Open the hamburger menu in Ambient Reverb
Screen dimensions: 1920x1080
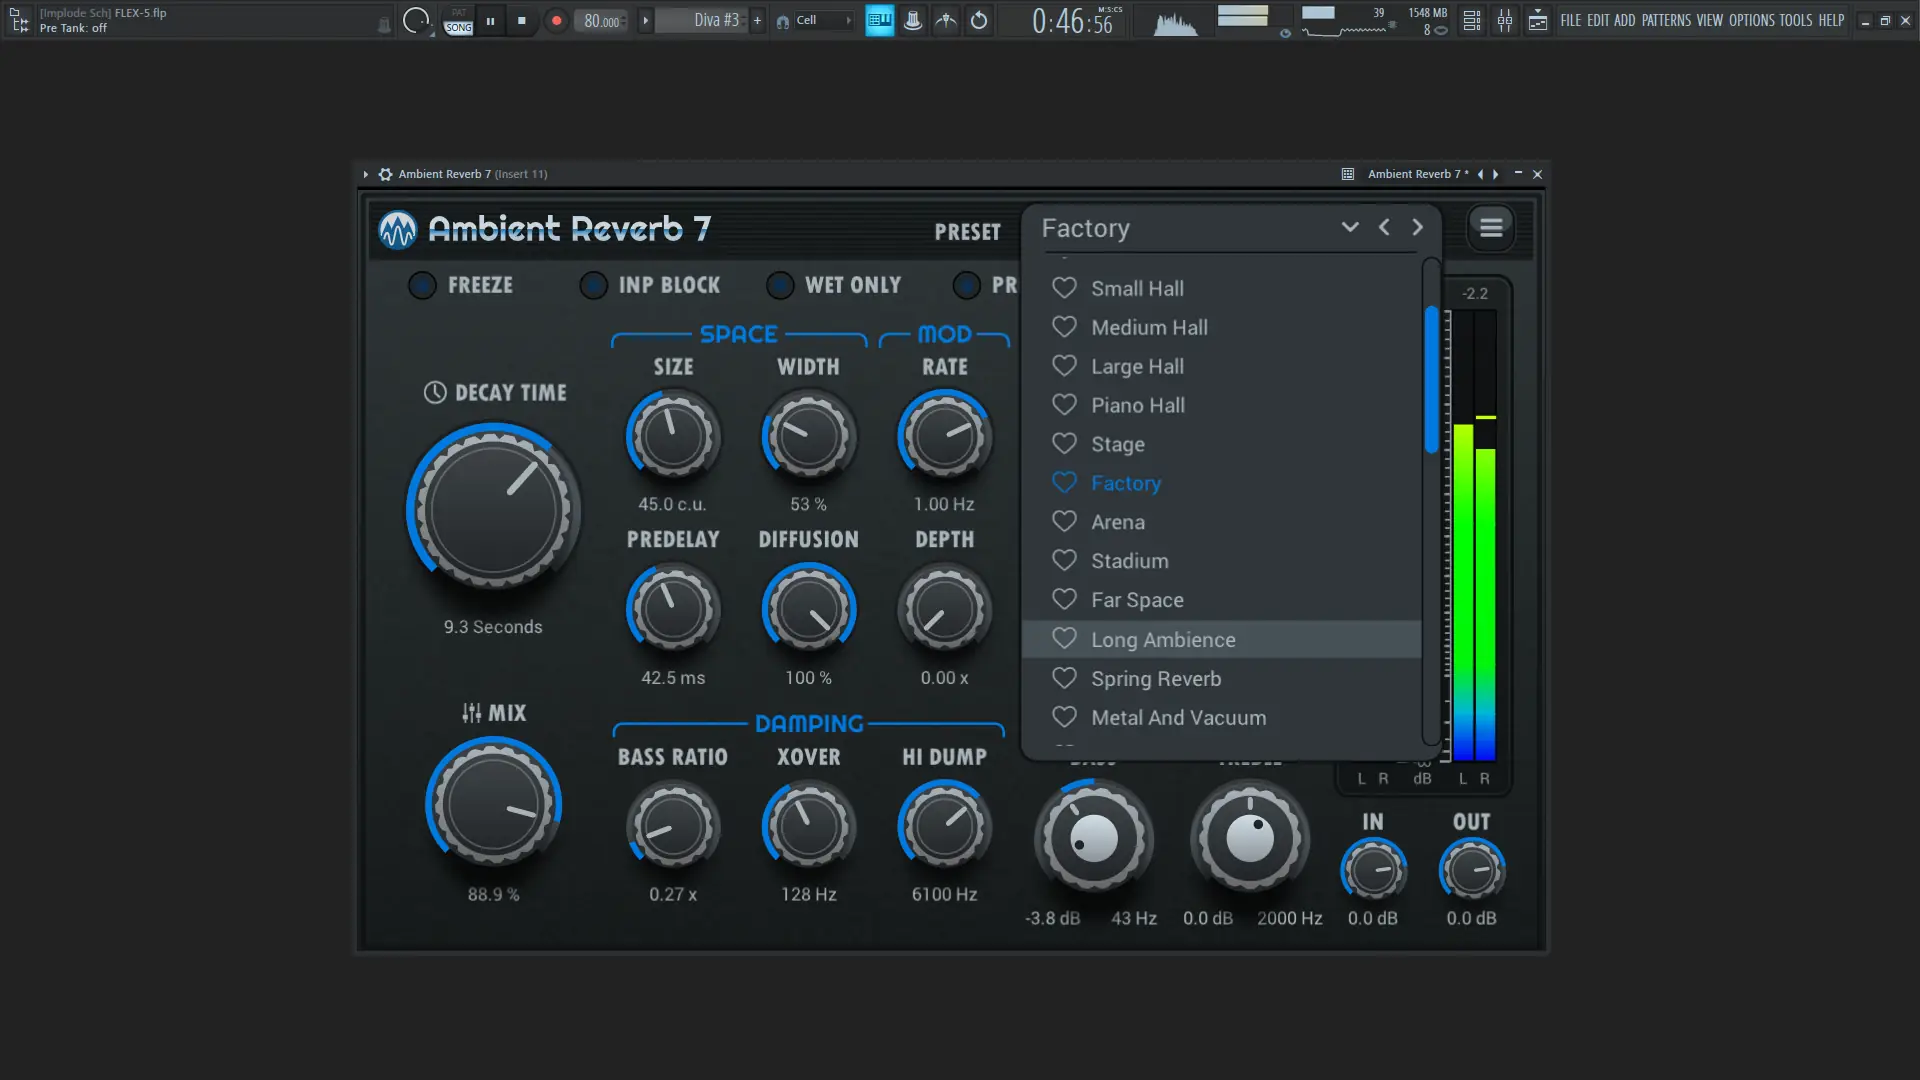click(x=1490, y=228)
